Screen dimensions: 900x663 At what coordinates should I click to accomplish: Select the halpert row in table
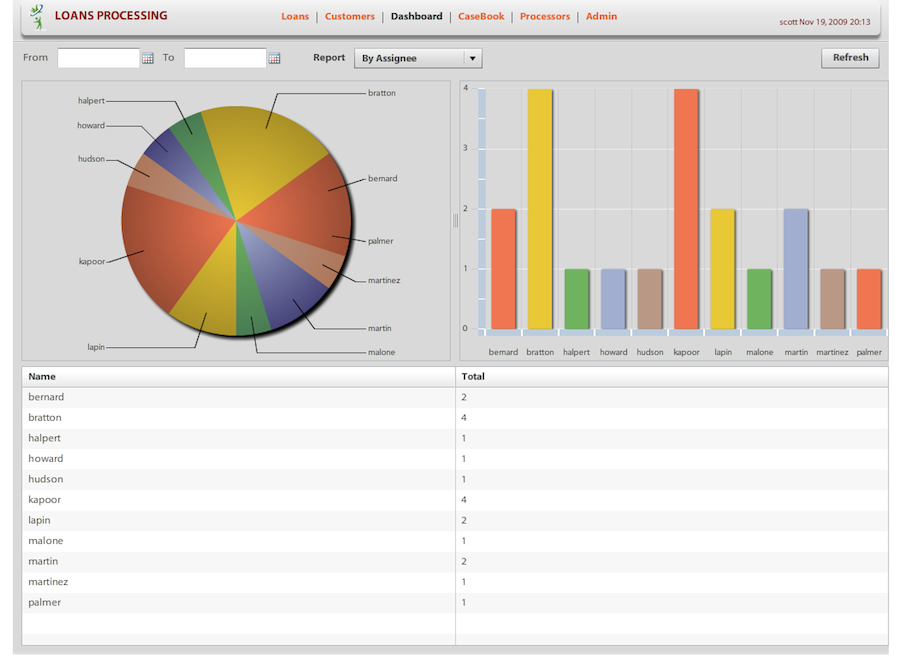click(x=455, y=439)
